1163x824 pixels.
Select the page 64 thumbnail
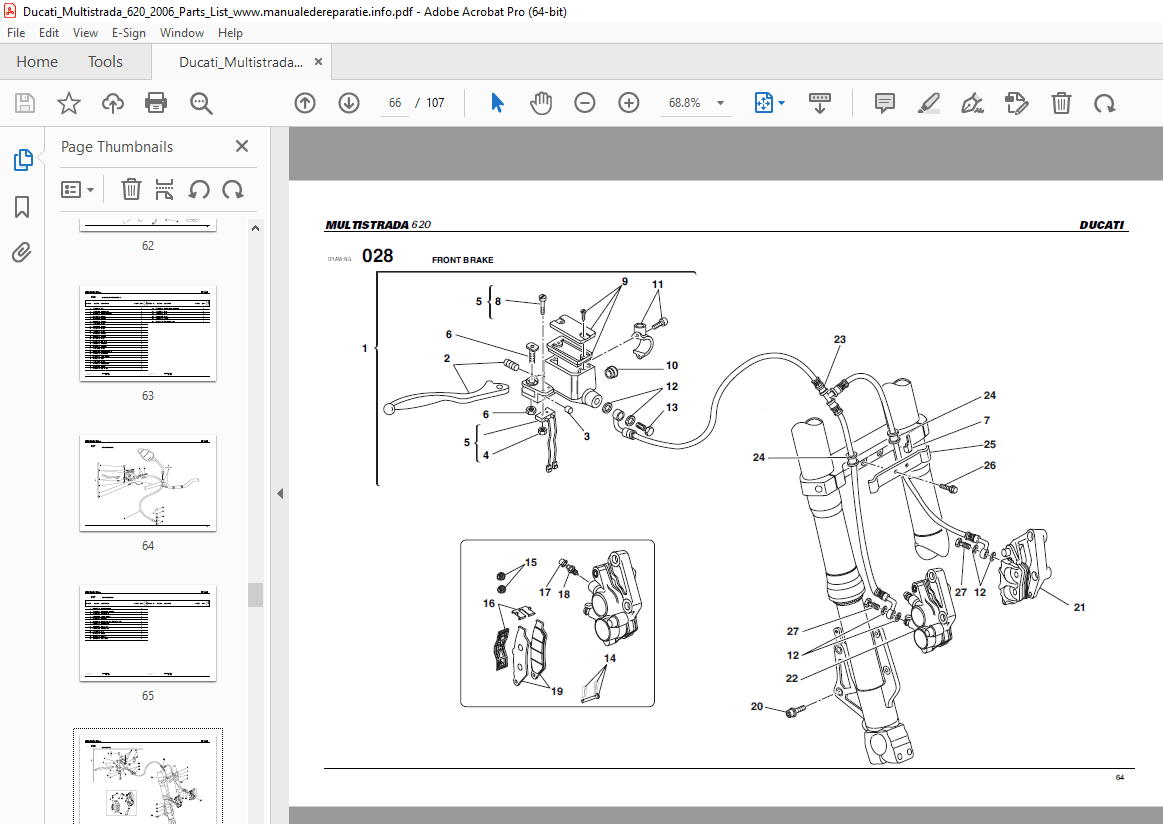click(147, 484)
